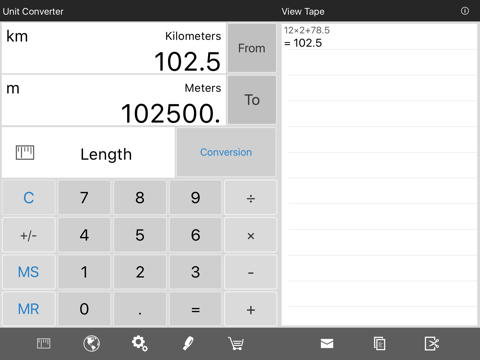Tap the 4 key
The width and height of the screenshot is (480, 360).
(x=84, y=235)
